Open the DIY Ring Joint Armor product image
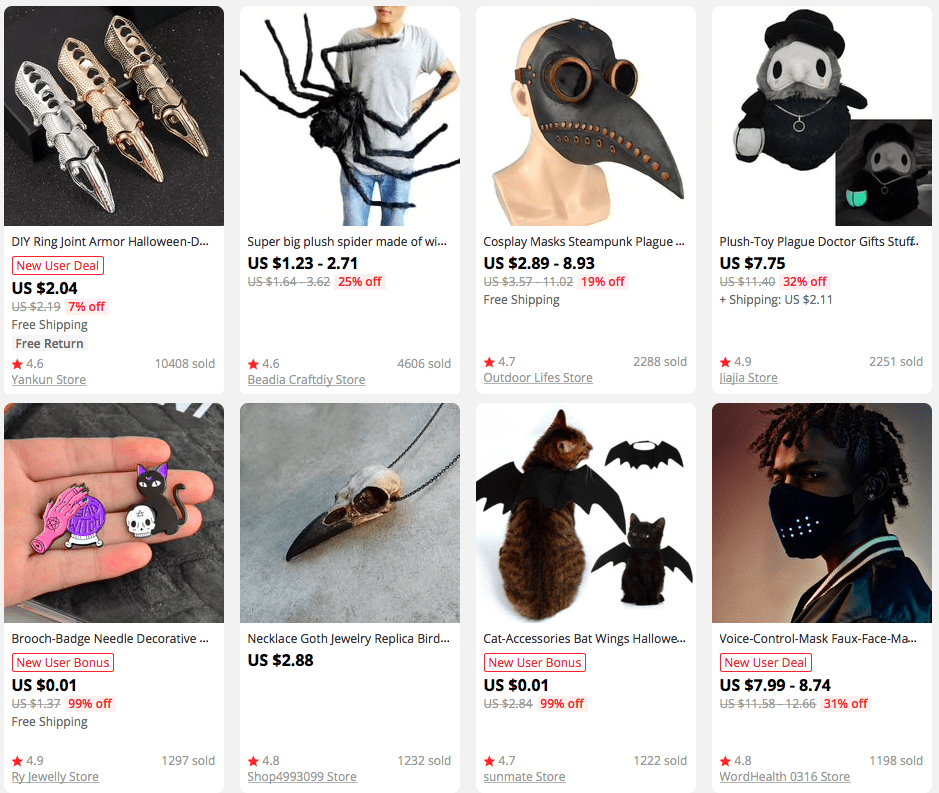 point(114,116)
